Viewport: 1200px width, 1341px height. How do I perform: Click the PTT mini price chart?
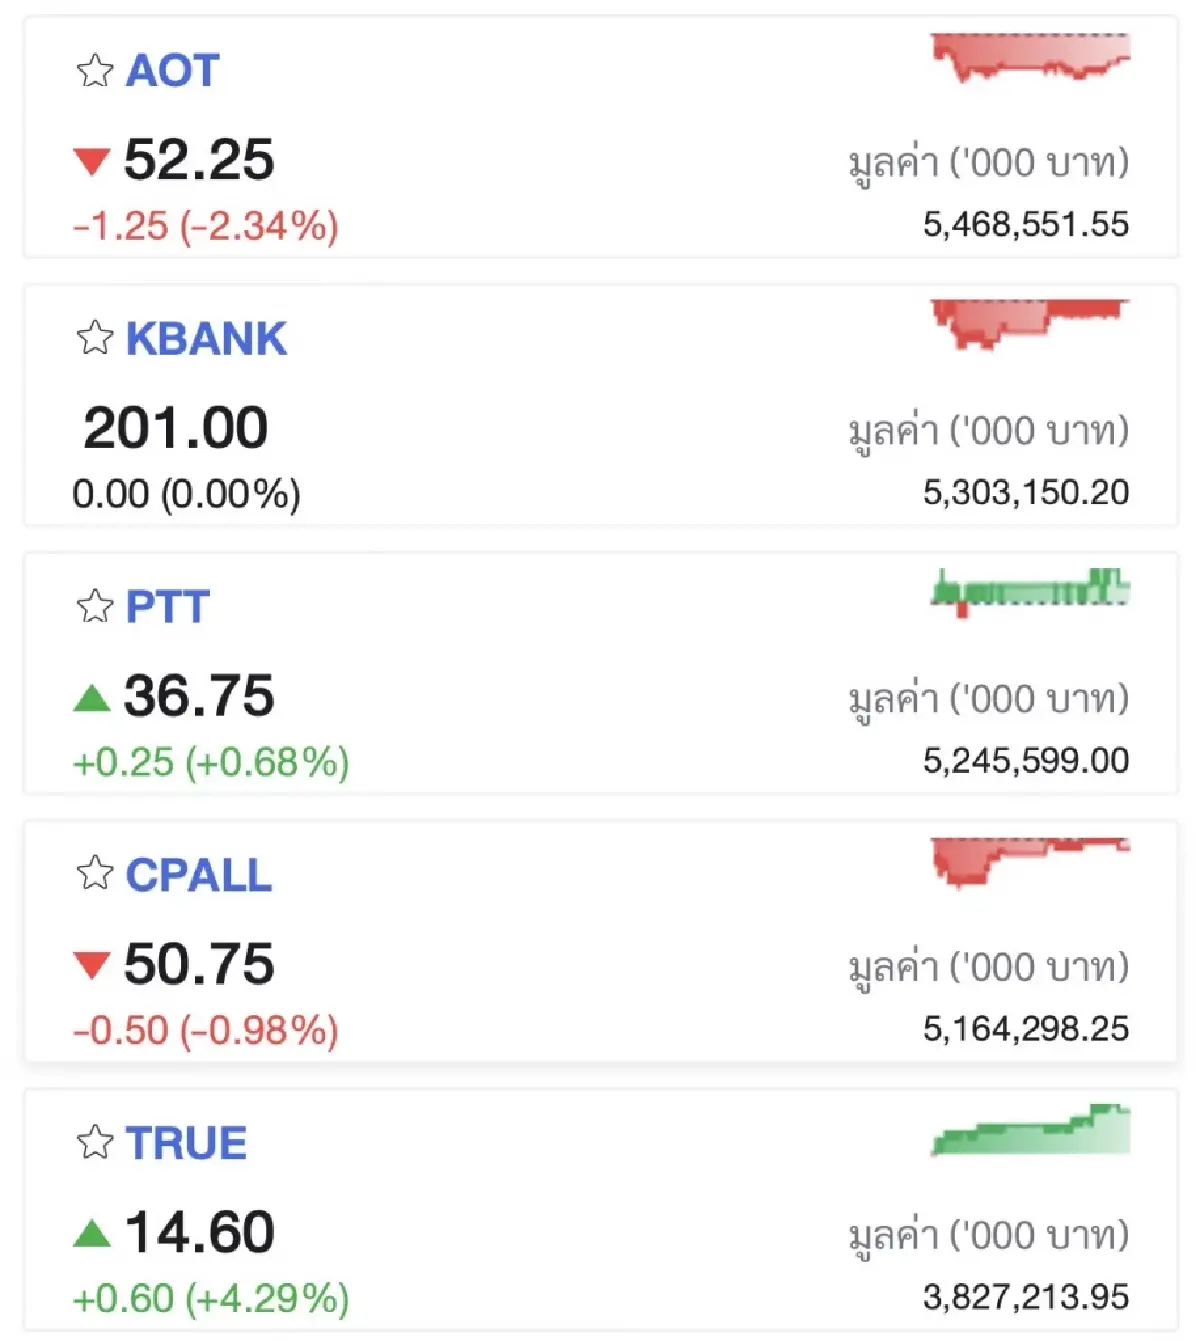(1029, 590)
